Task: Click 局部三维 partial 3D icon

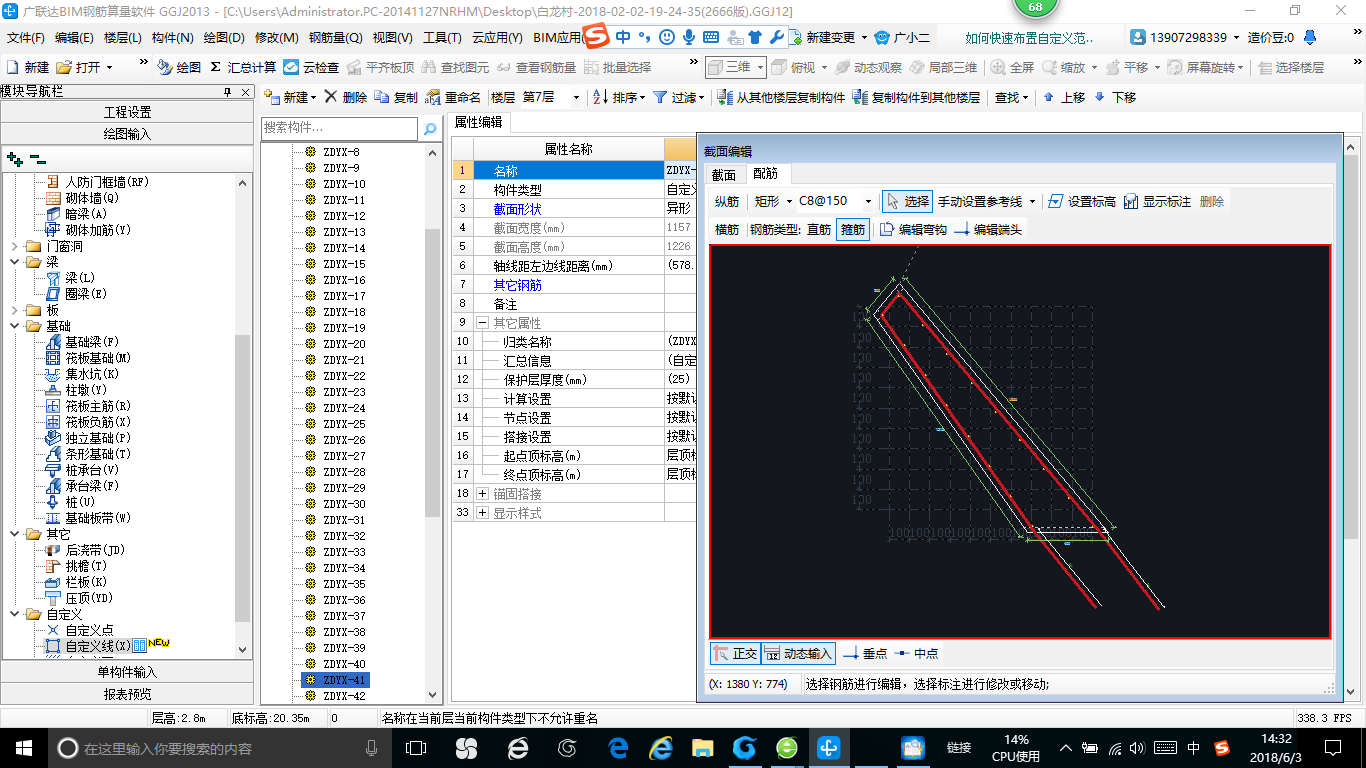Action: 917,67
